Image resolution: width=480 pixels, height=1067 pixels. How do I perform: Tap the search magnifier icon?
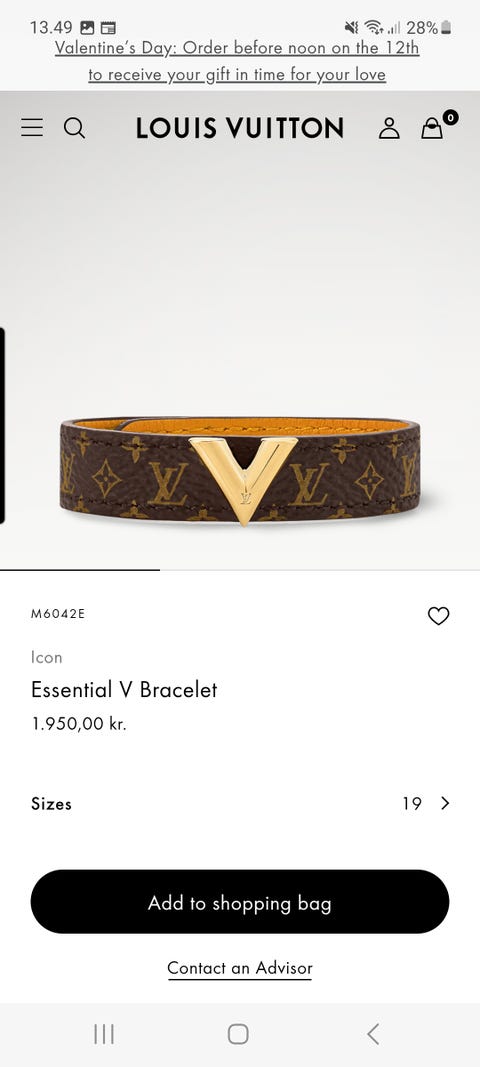(x=75, y=128)
